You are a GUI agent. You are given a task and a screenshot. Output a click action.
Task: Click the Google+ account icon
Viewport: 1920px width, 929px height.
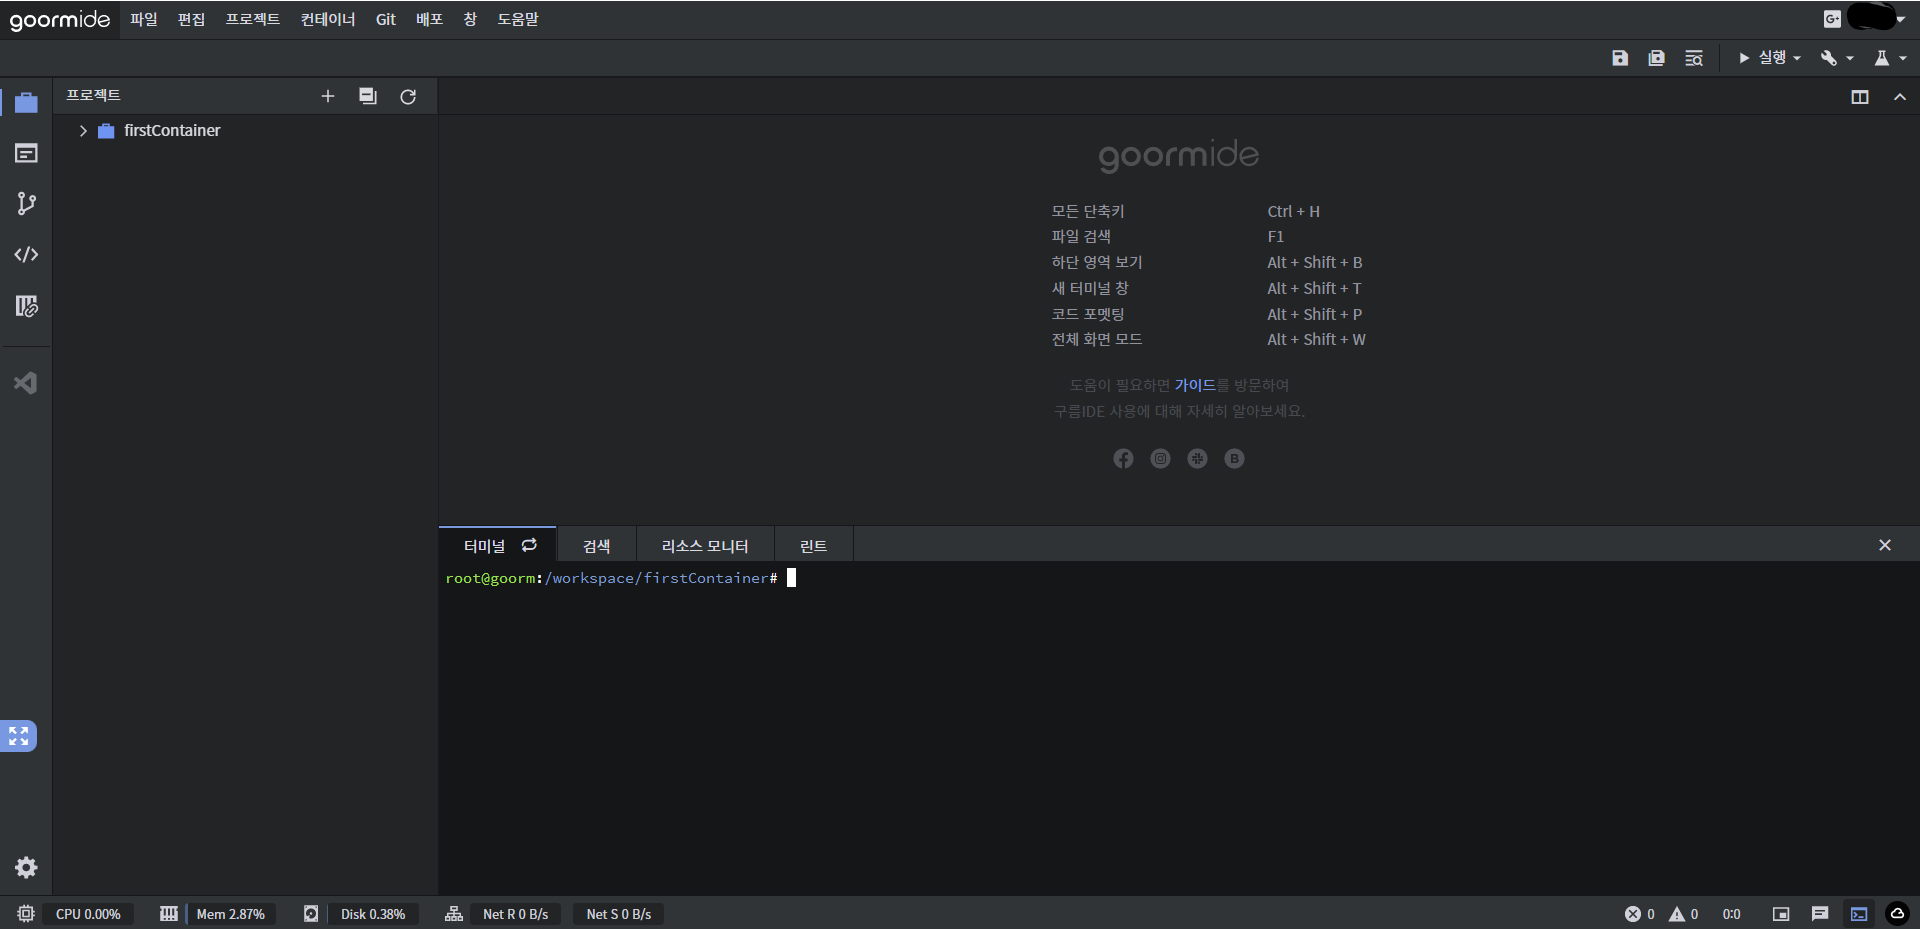pyautogui.click(x=1832, y=18)
